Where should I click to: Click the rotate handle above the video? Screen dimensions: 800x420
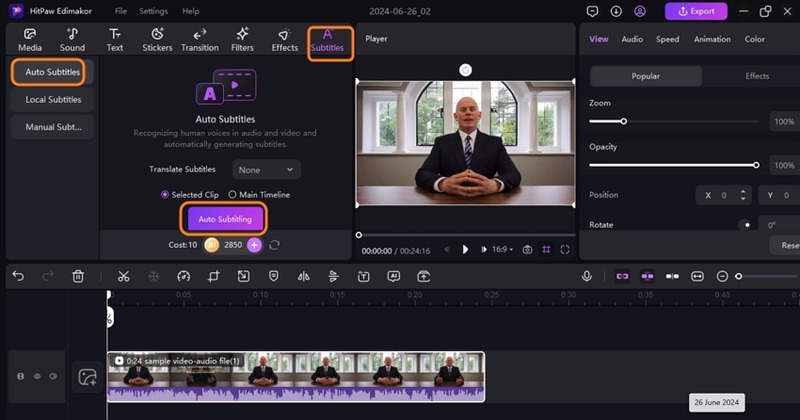(x=465, y=70)
